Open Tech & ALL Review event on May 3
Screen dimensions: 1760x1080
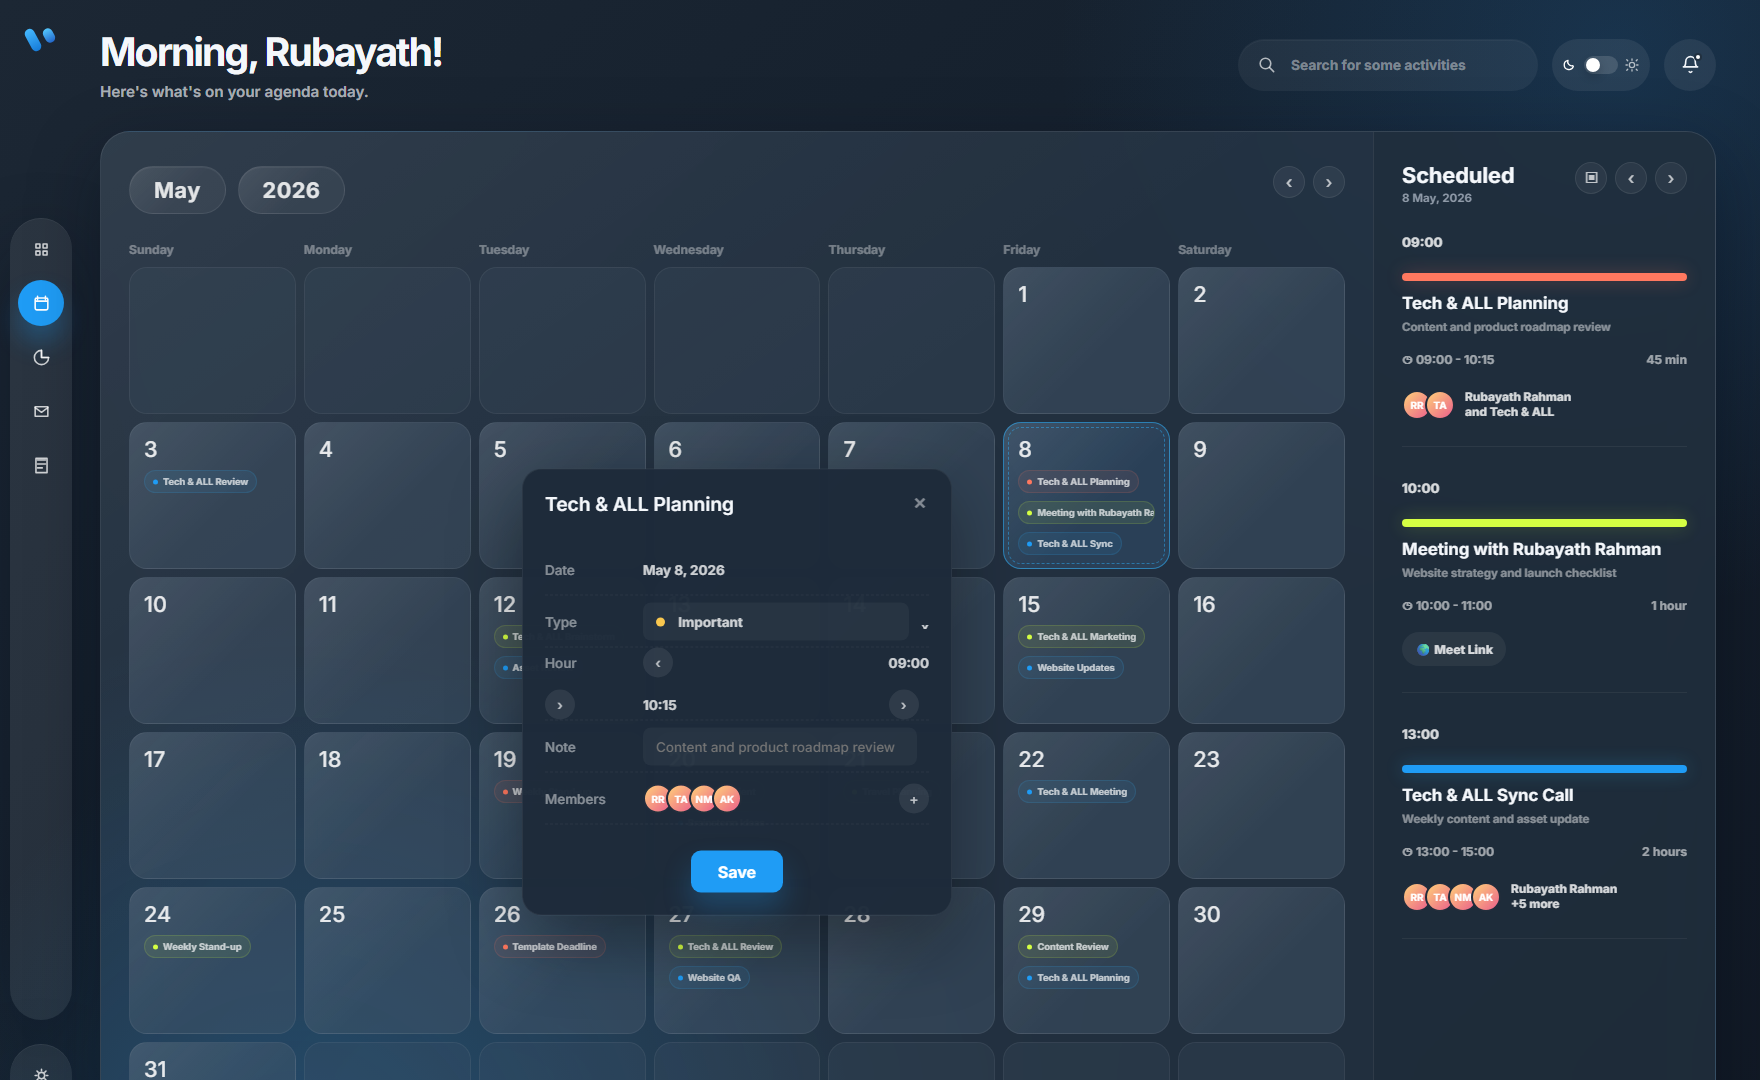[201, 482]
